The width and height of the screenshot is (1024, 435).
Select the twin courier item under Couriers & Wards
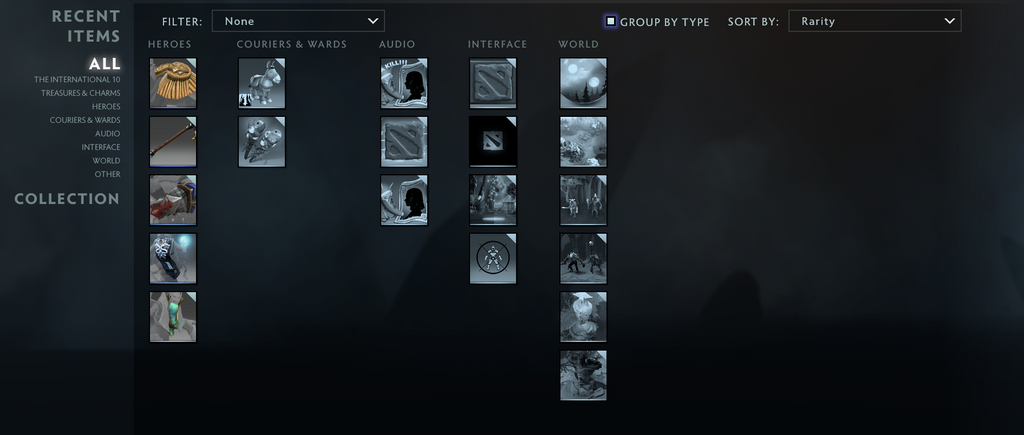pyautogui.click(x=262, y=142)
